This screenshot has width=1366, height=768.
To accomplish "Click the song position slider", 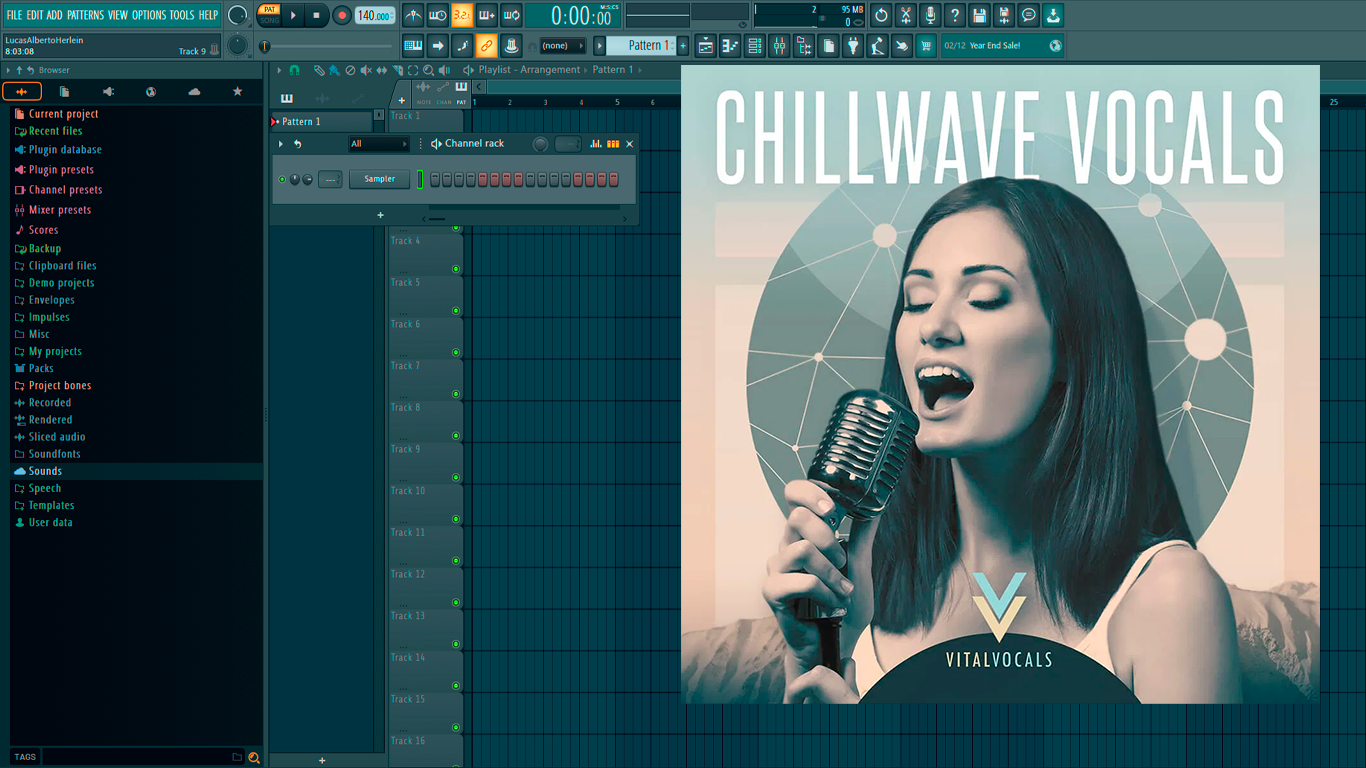I will tap(328, 46).
